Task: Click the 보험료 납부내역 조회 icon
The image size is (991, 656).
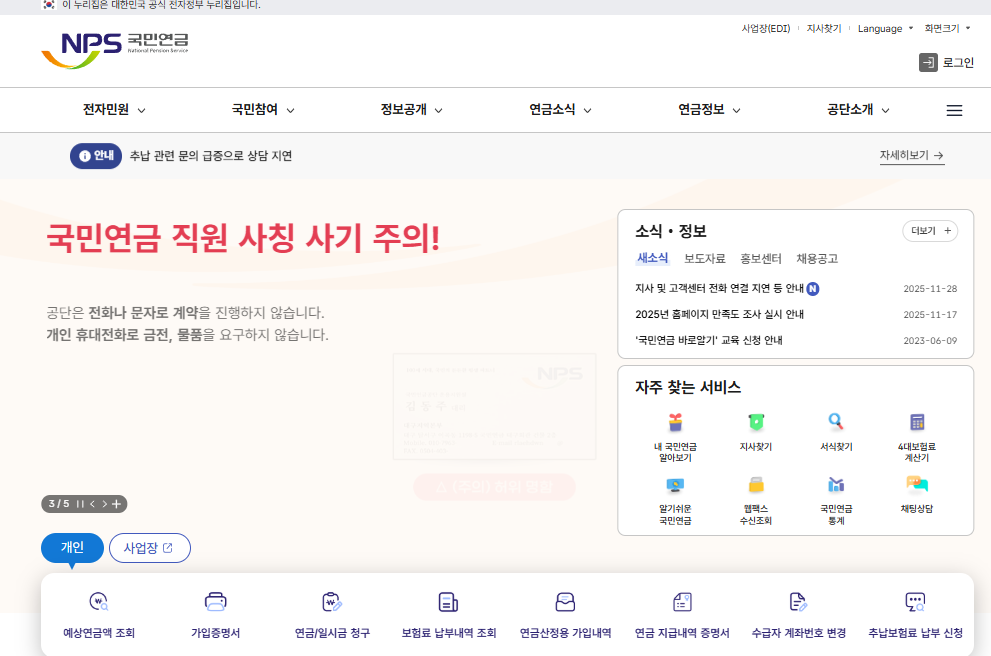Action: (448, 602)
